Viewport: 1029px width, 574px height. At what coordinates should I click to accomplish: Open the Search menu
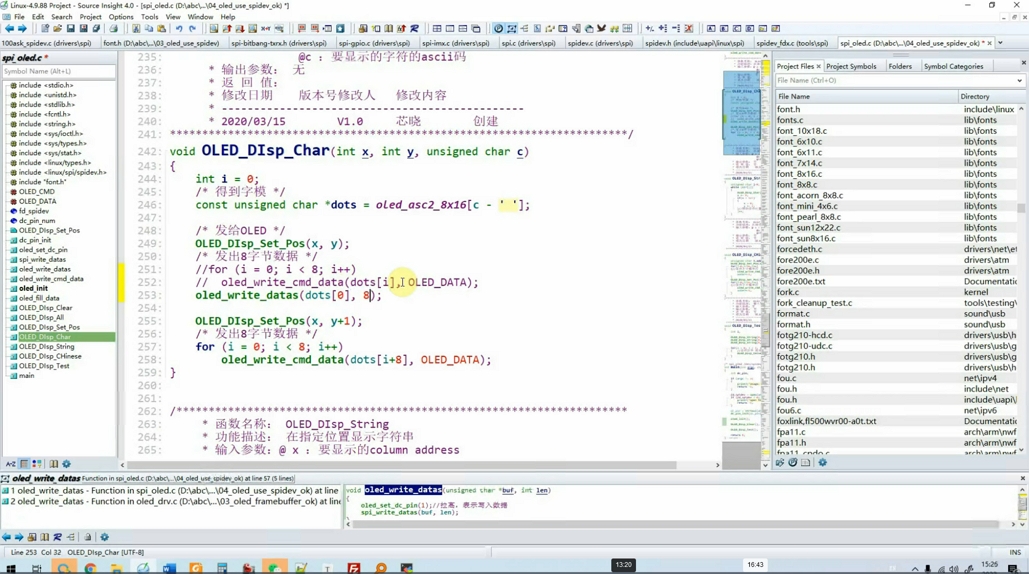(x=62, y=16)
